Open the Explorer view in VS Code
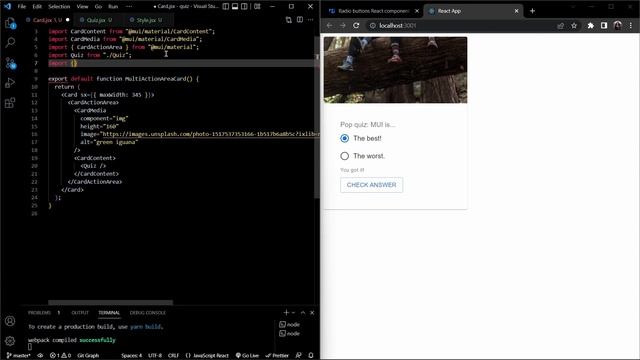Image resolution: width=640 pixels, height=360 pixels. [10, 23]
